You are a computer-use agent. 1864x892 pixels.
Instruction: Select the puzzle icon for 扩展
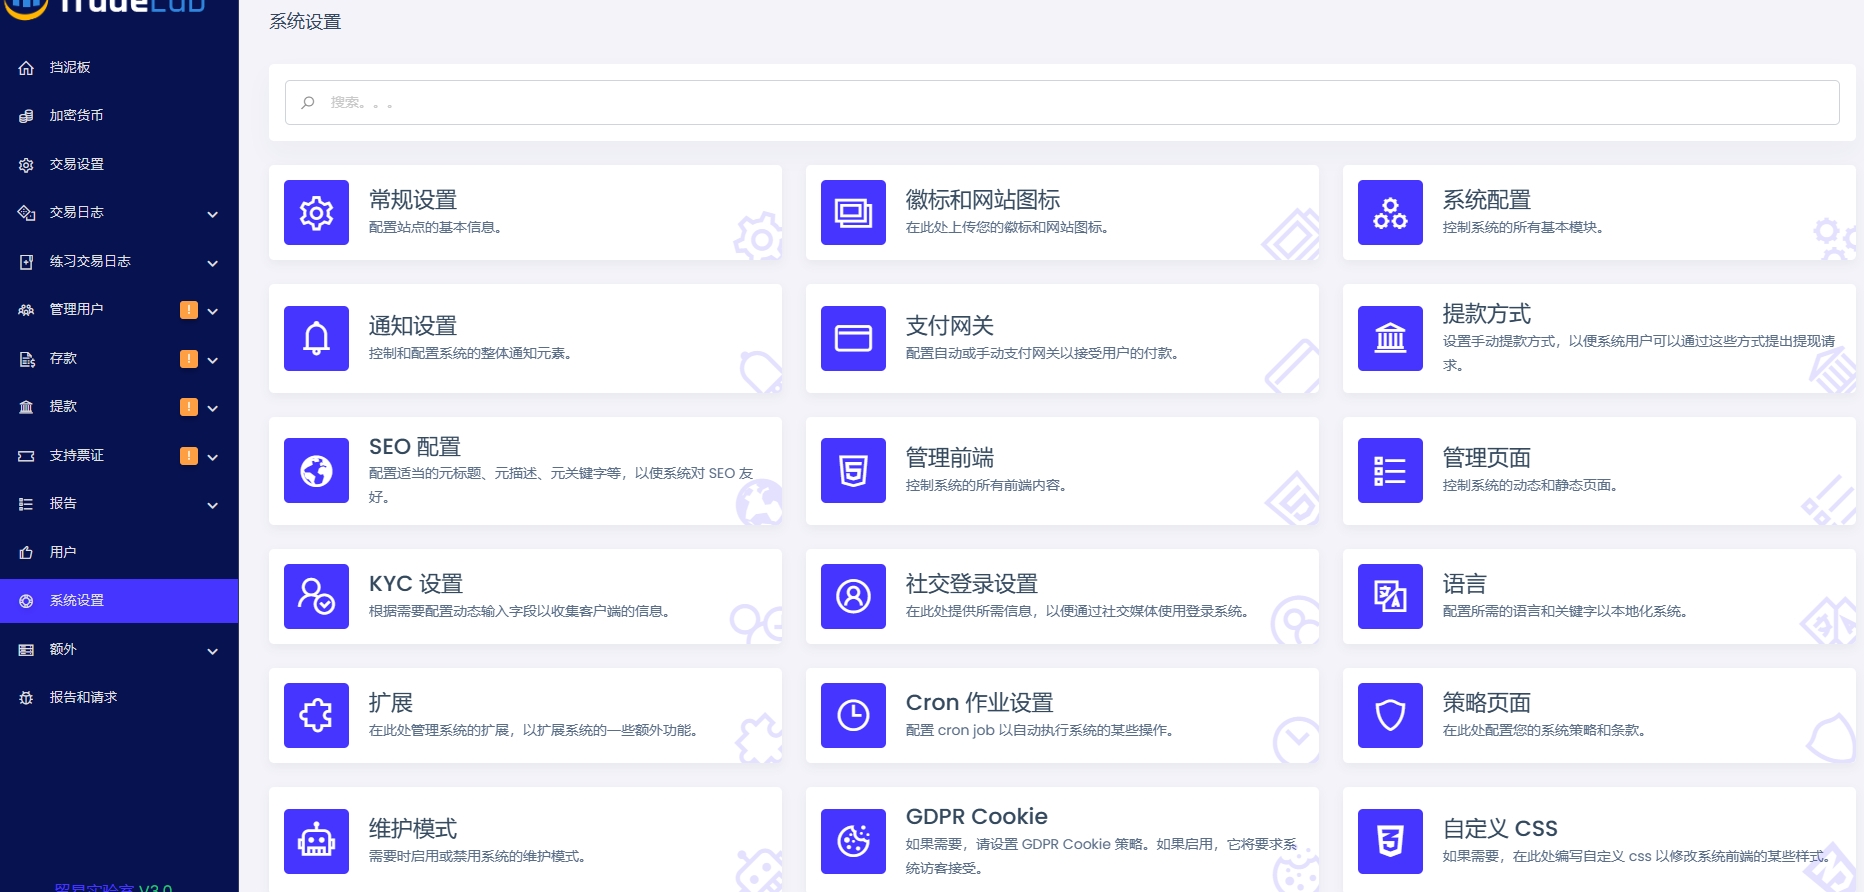pos(316,716)
